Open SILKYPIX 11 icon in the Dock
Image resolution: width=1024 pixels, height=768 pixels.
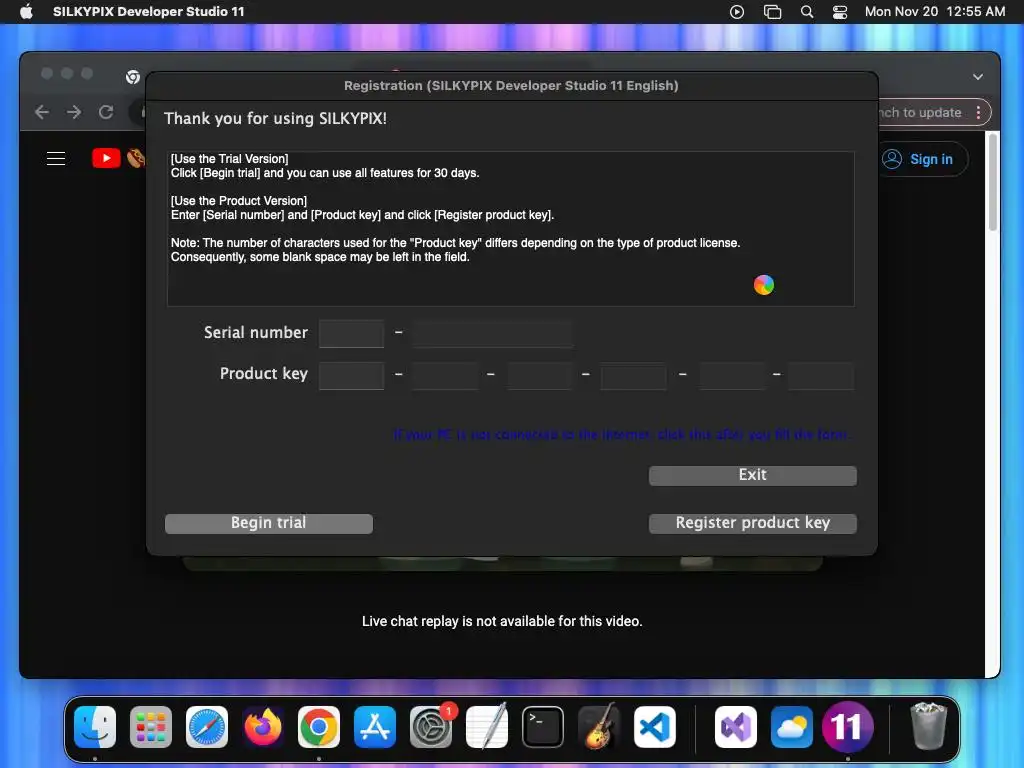point(848,727)
